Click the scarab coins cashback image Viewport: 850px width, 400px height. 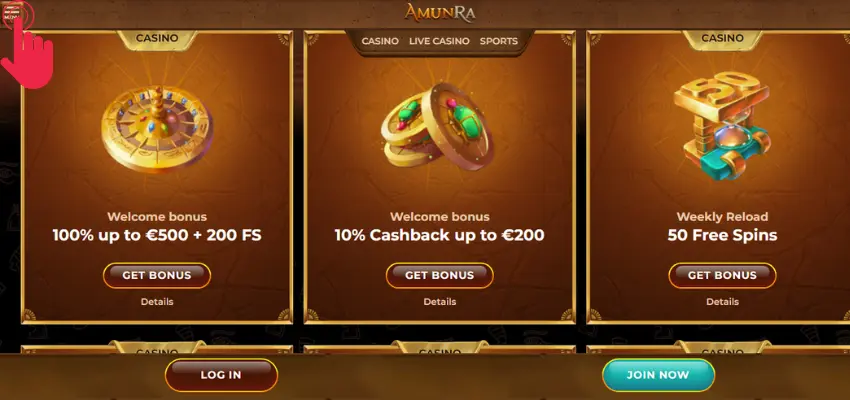click(437, 126)
